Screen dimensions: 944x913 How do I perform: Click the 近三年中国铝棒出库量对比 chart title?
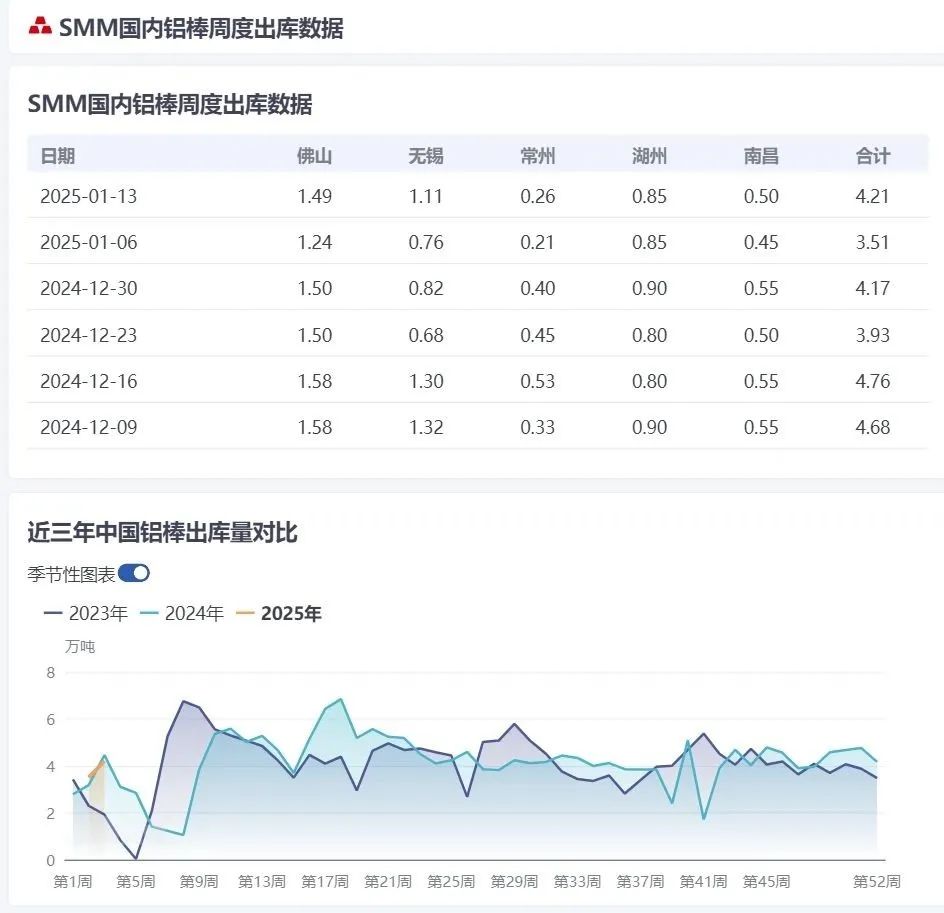(163, 532)
